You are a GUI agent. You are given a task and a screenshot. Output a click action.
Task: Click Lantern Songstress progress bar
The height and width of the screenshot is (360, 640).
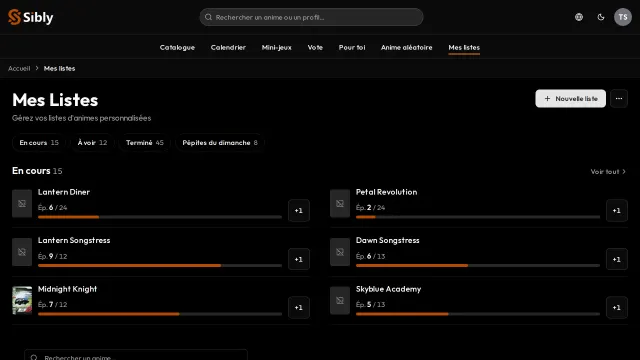160,266
